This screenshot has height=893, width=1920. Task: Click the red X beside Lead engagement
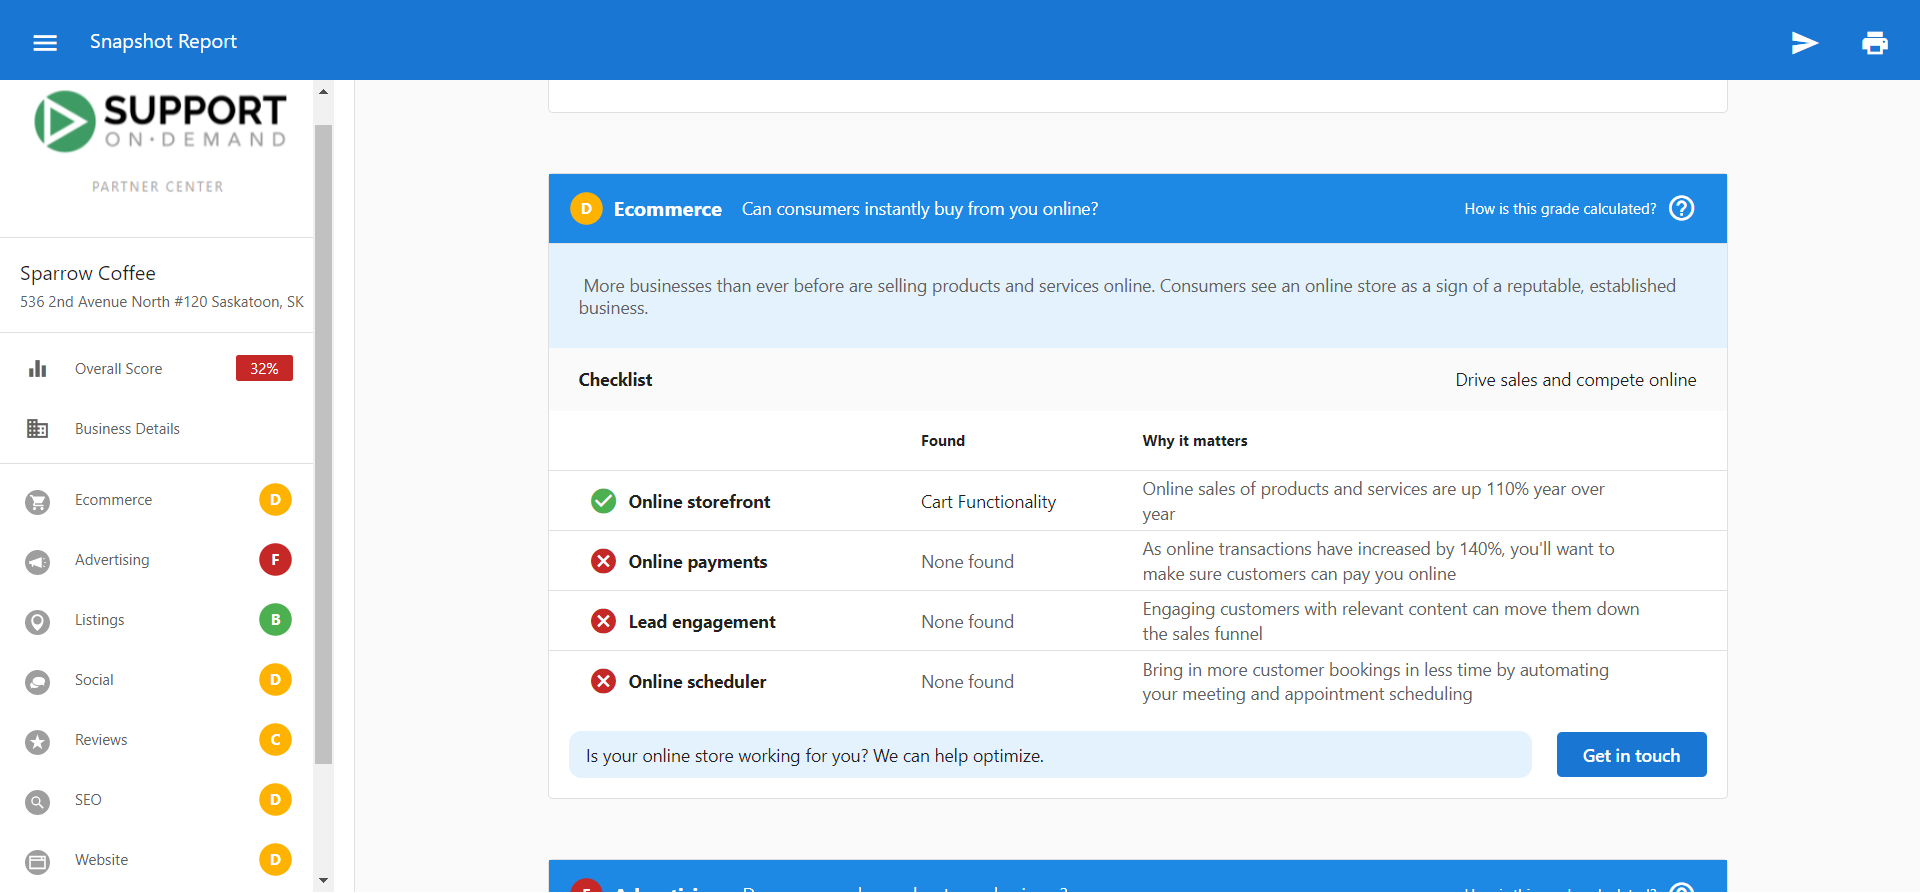click(603, 621)
